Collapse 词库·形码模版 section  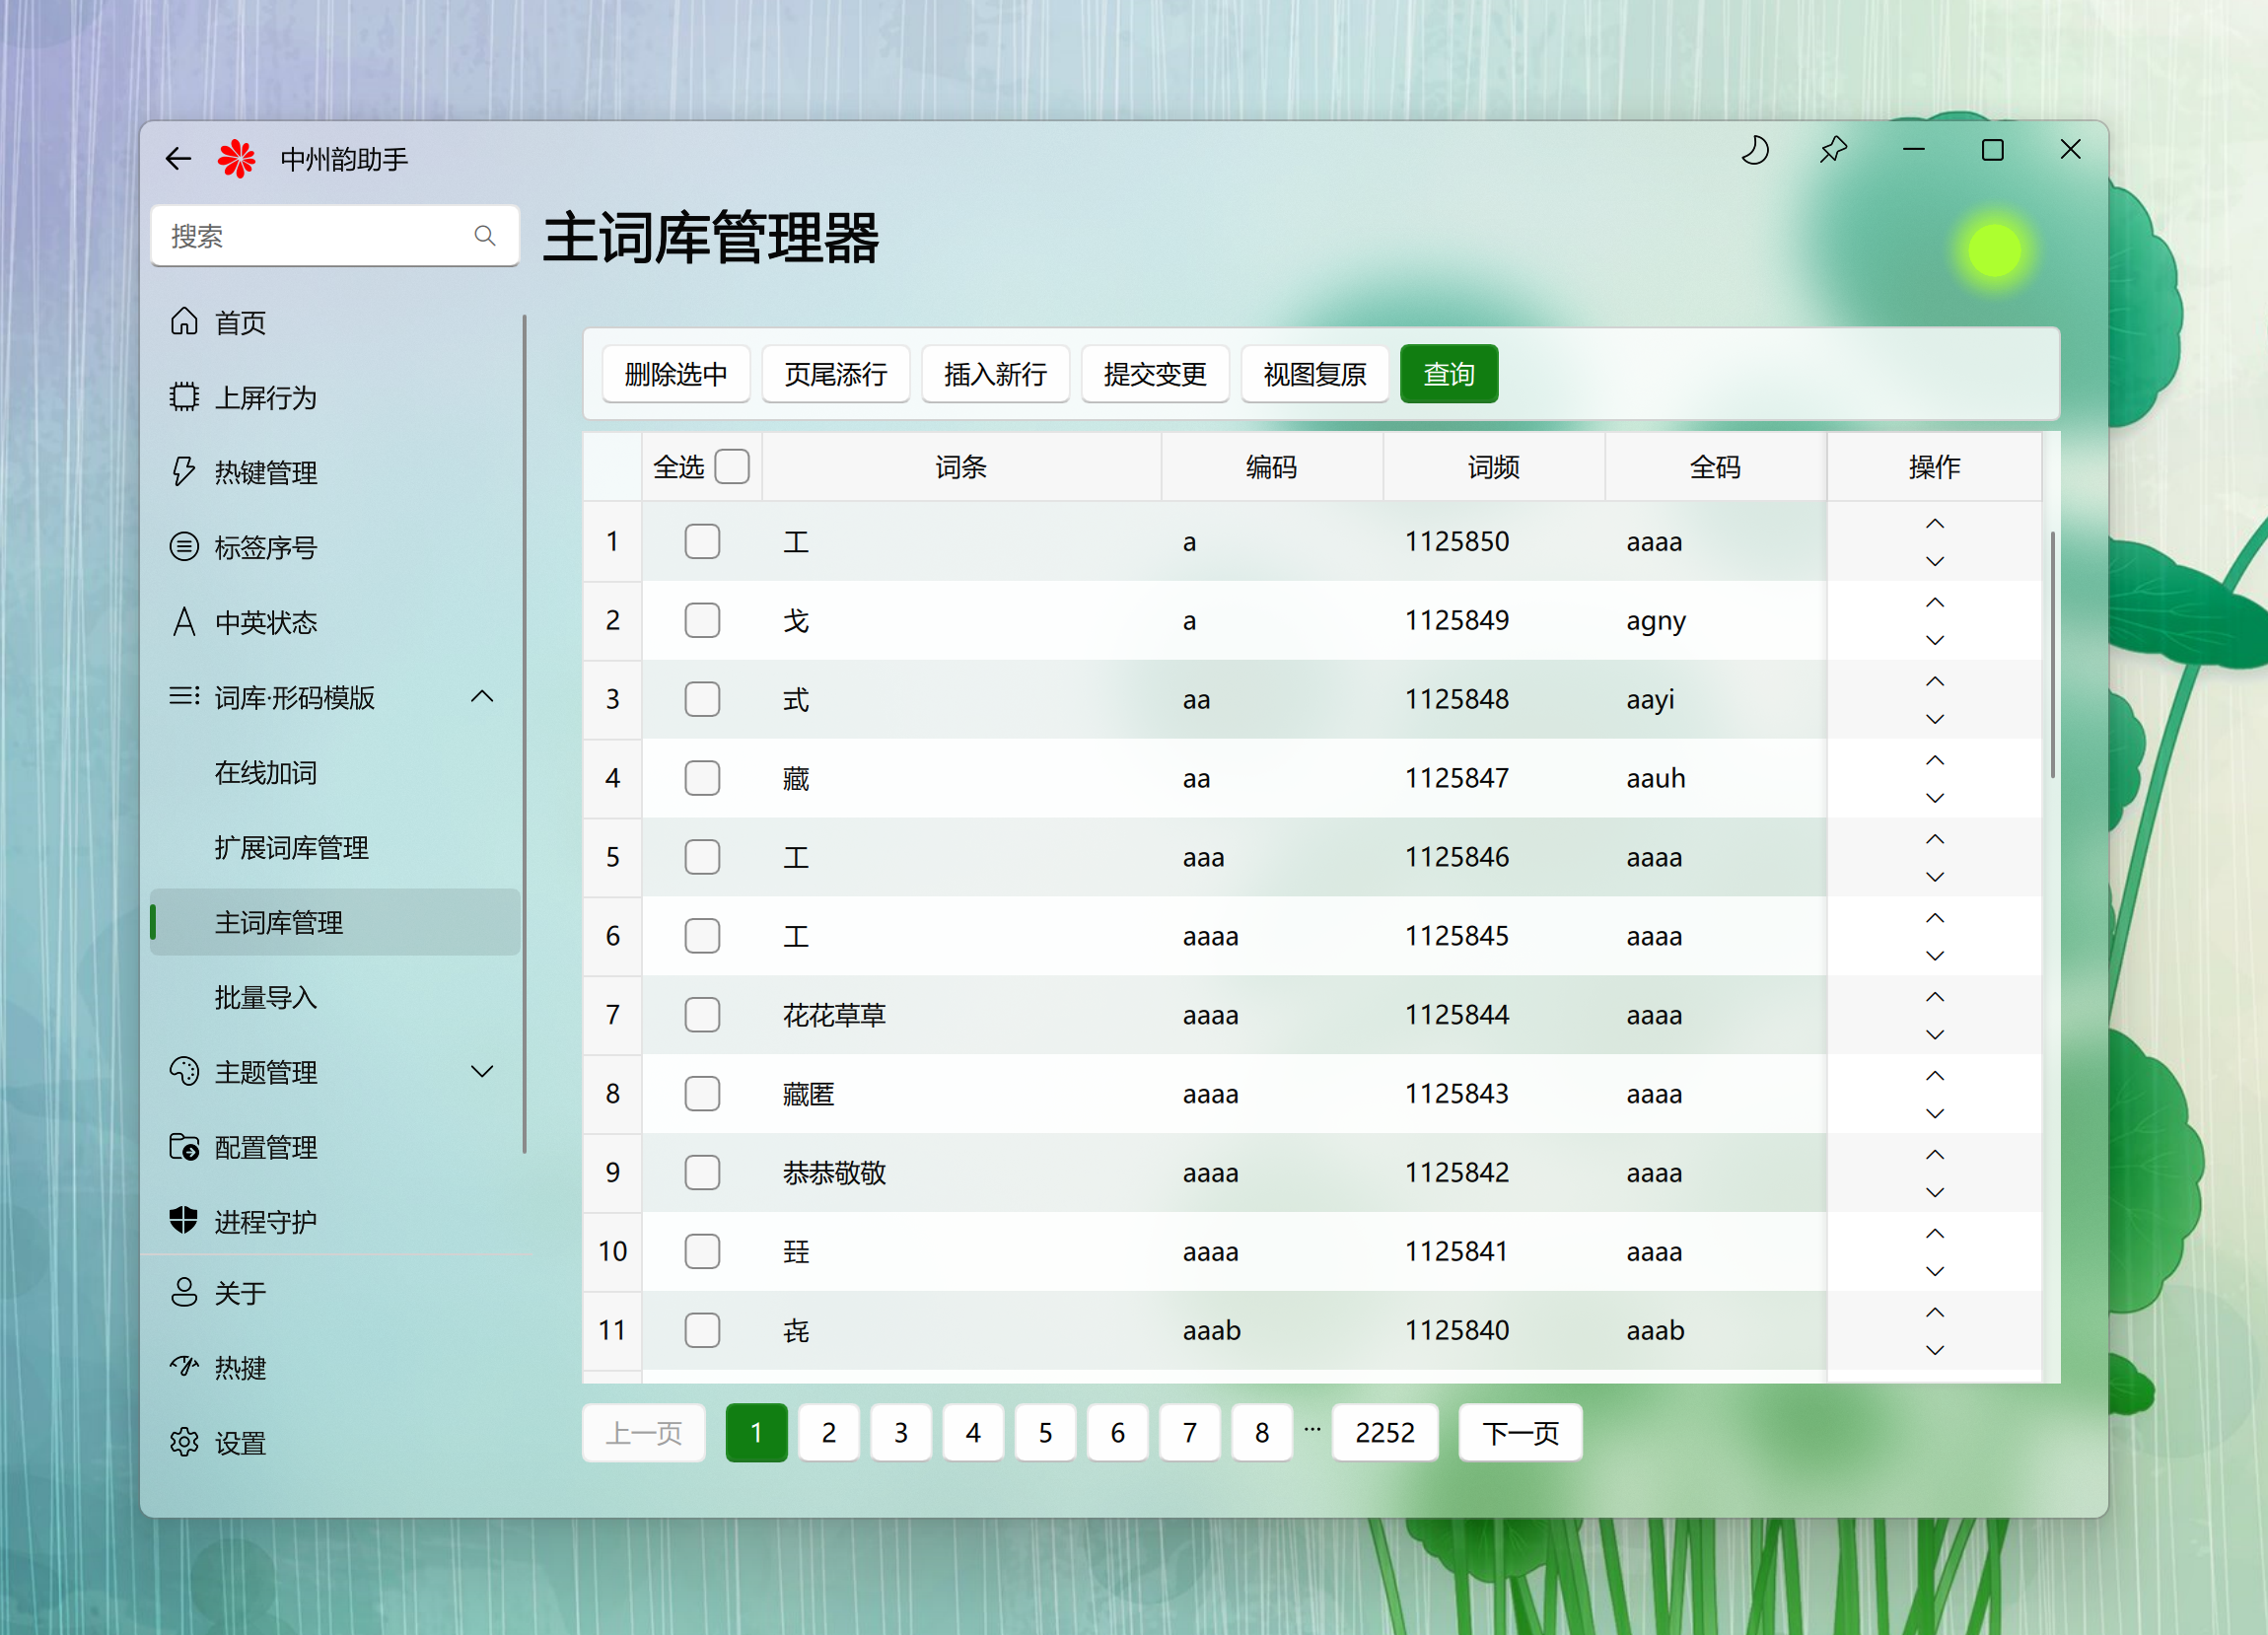pos(482,697)
